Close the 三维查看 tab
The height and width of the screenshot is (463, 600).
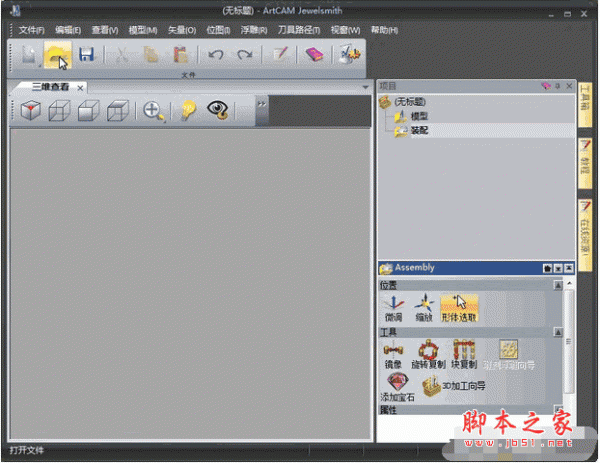tap(80, 88)
